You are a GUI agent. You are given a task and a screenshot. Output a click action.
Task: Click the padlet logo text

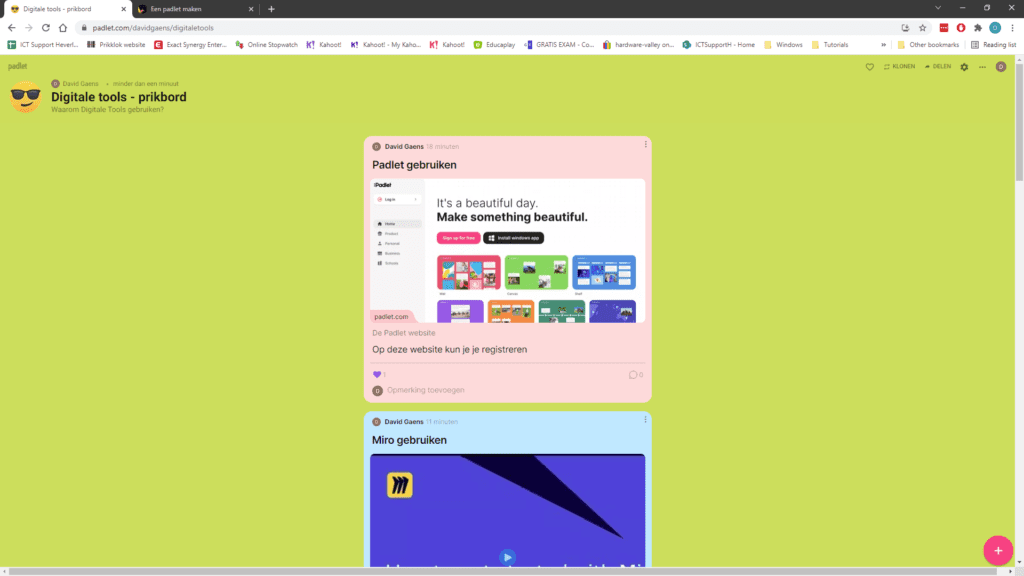coord(18,66)
